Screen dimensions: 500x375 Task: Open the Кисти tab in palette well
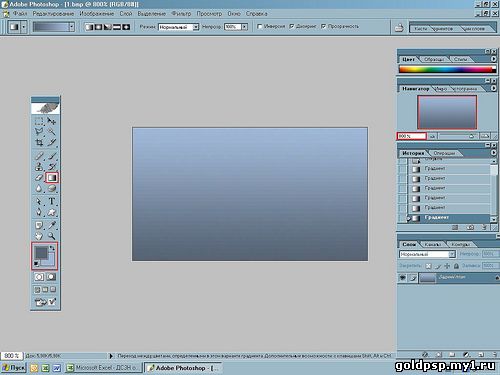click(421, 29)
